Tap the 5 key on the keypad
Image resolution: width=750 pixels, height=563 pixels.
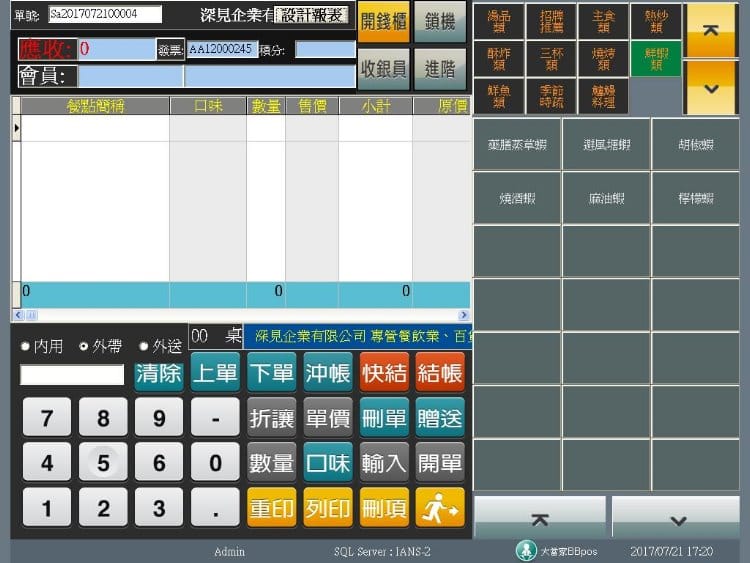(x=103, y=463)
